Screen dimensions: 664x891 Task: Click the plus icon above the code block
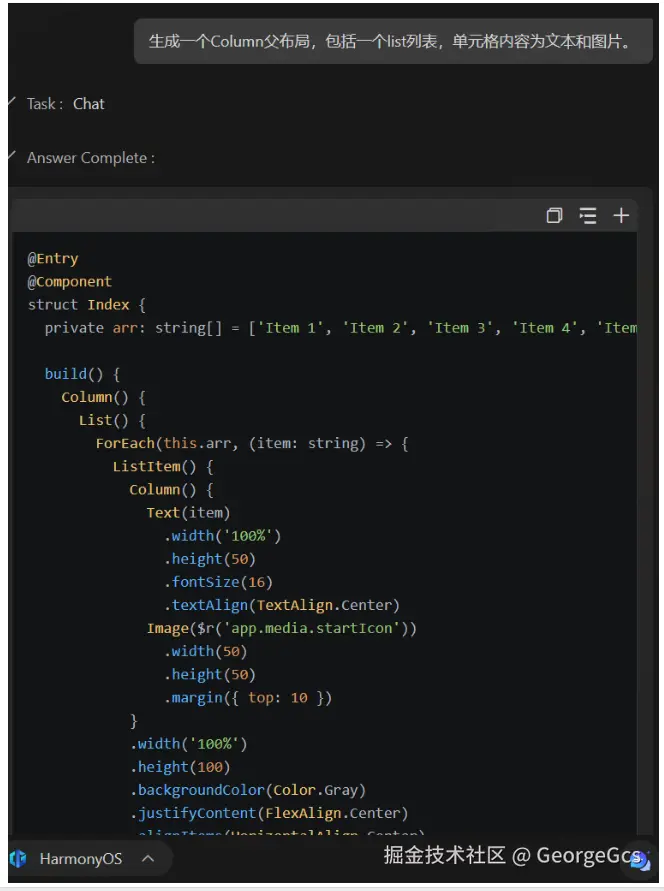(621, 215)
